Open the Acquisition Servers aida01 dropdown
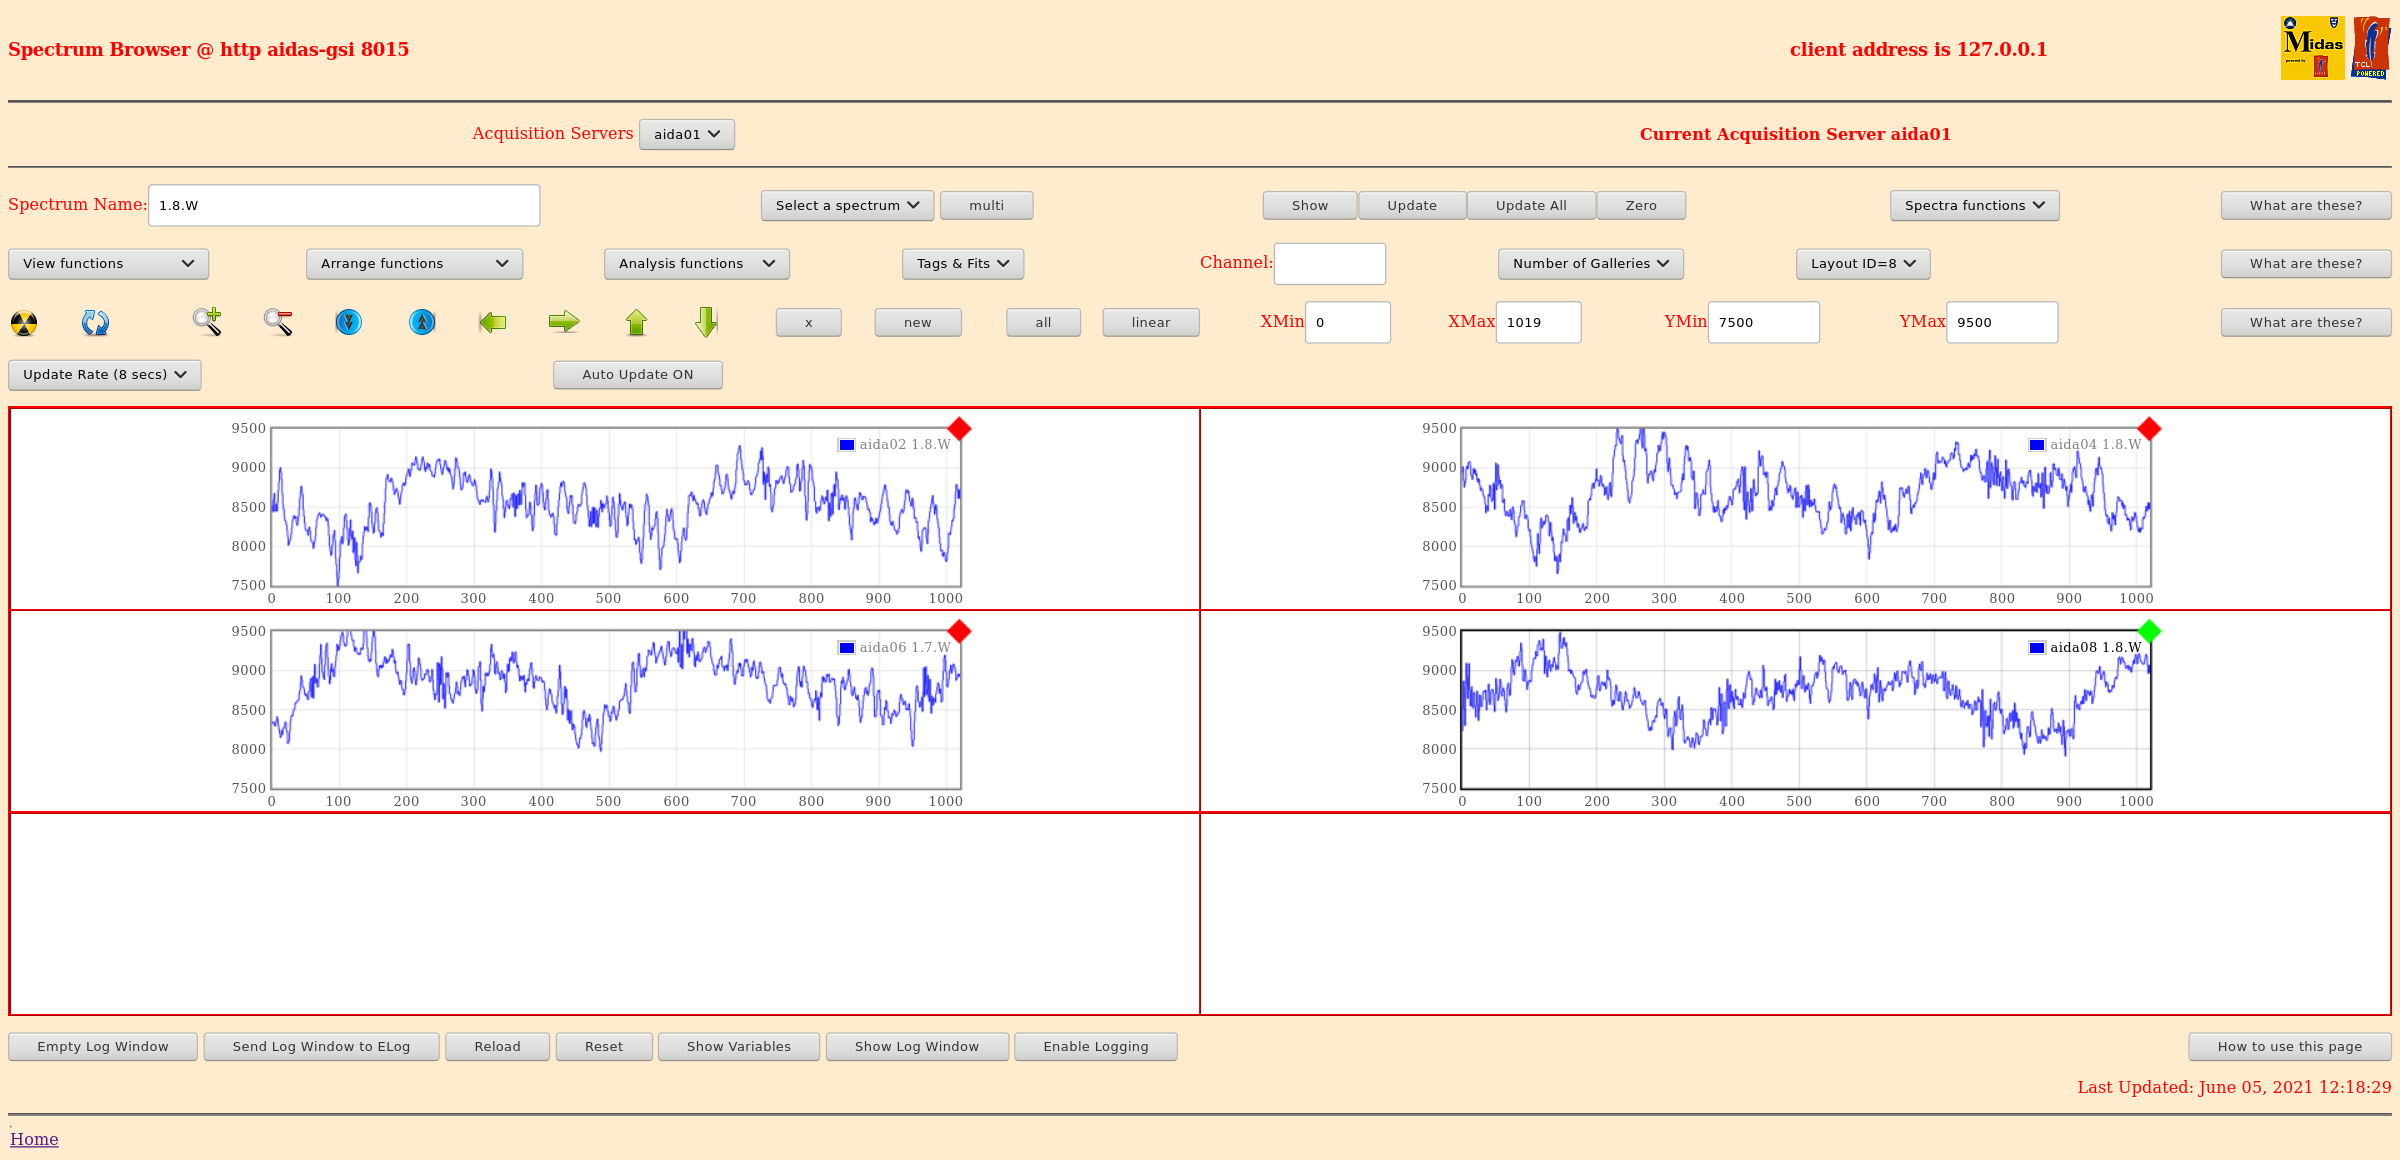The width and height of the screenshot is (2400, 1160). [686, 135]
